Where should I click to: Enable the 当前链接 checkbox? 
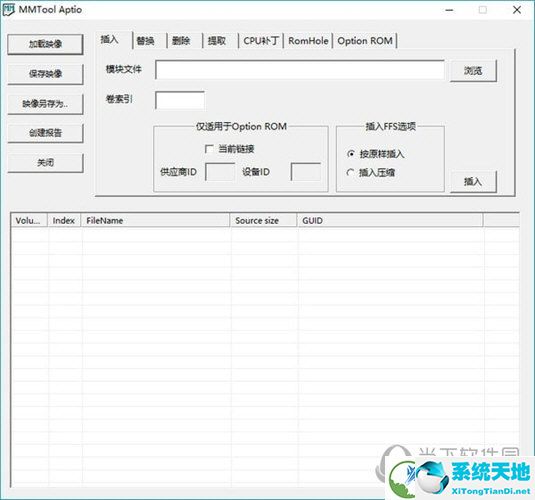pos(209,149)
